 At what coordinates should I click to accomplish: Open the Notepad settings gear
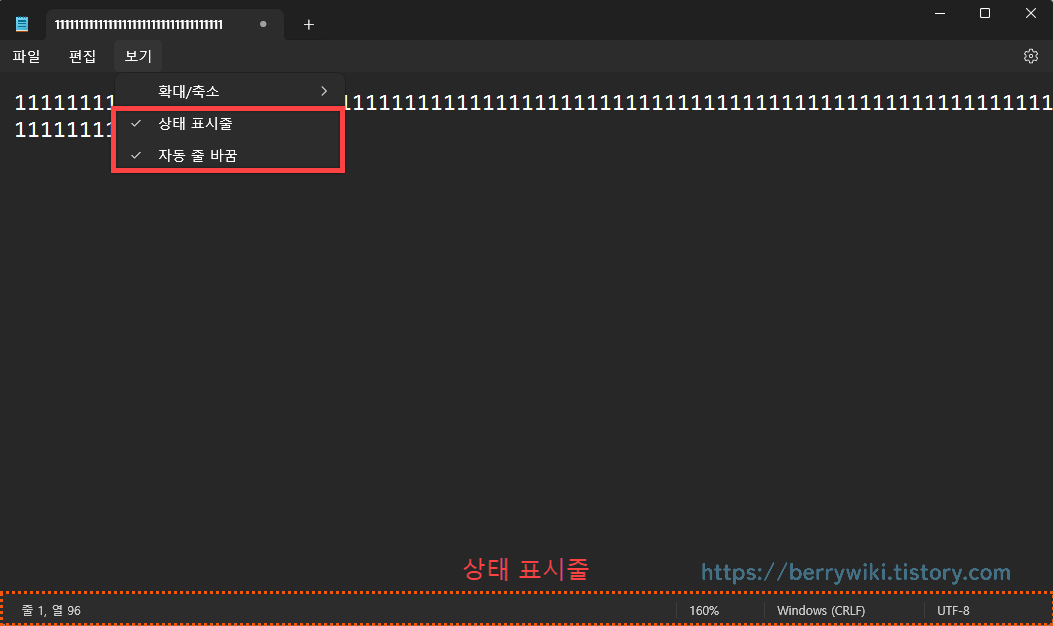click(1031, 56)
